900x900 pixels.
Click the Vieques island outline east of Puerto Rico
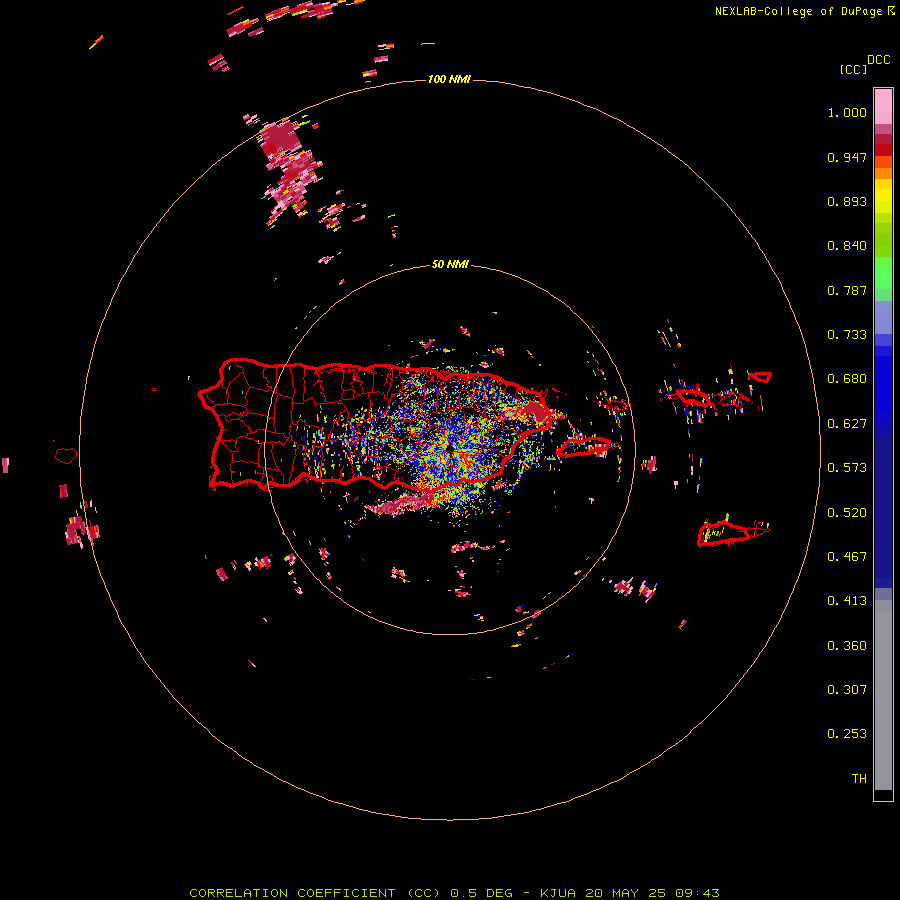tap(584, 447)
